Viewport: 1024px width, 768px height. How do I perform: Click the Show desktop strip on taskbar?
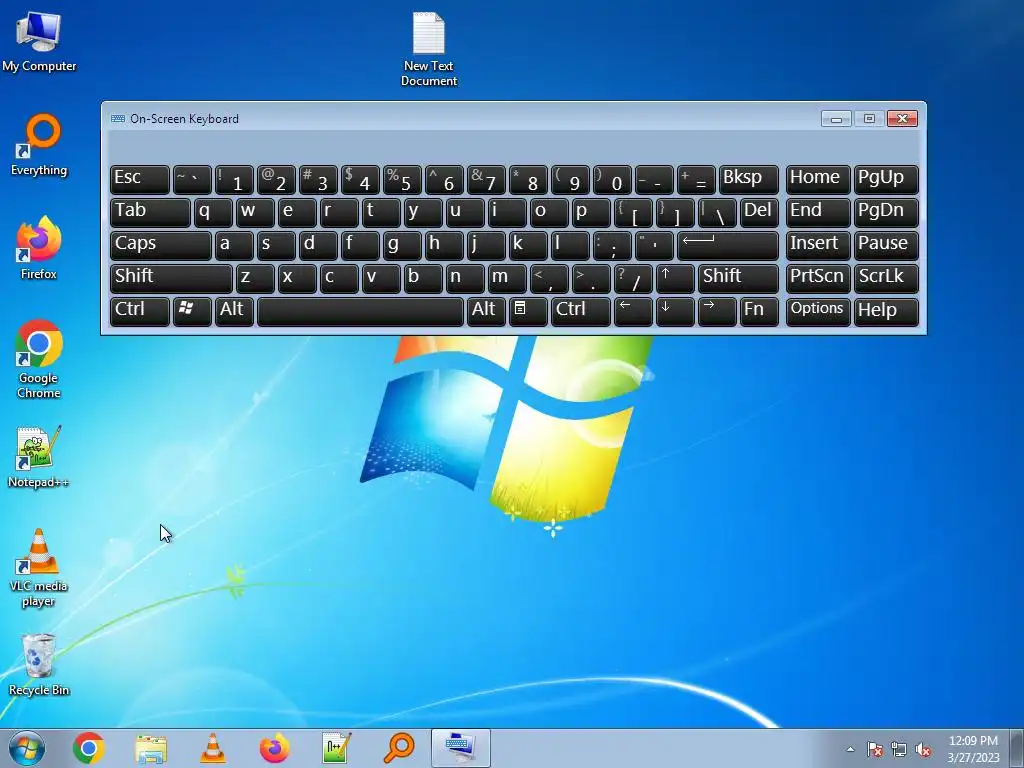pyautogui.click(x=1017, y=748)
